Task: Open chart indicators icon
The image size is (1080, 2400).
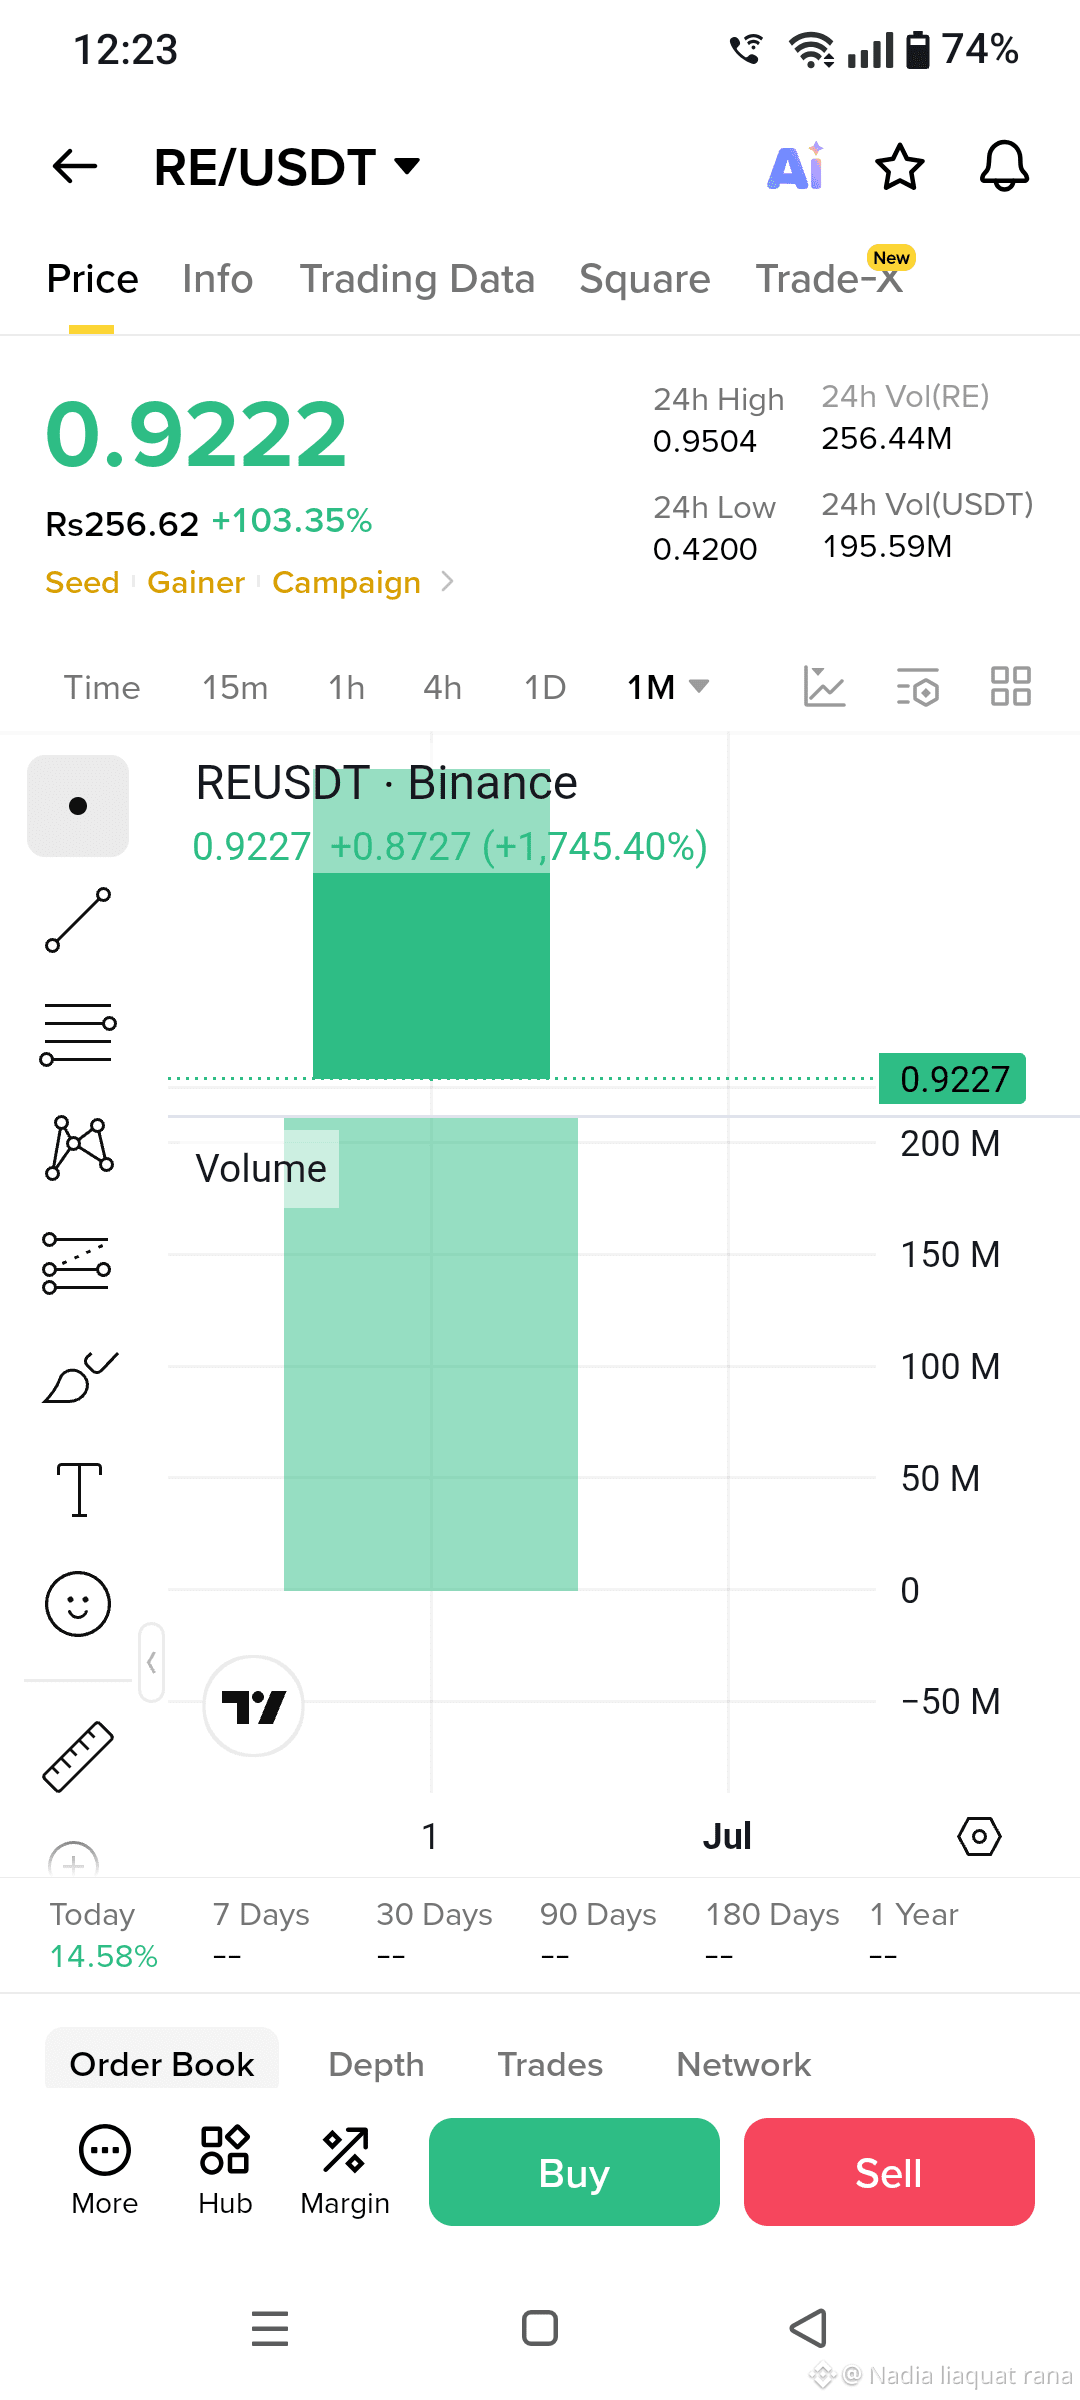Action: (824, 687)
